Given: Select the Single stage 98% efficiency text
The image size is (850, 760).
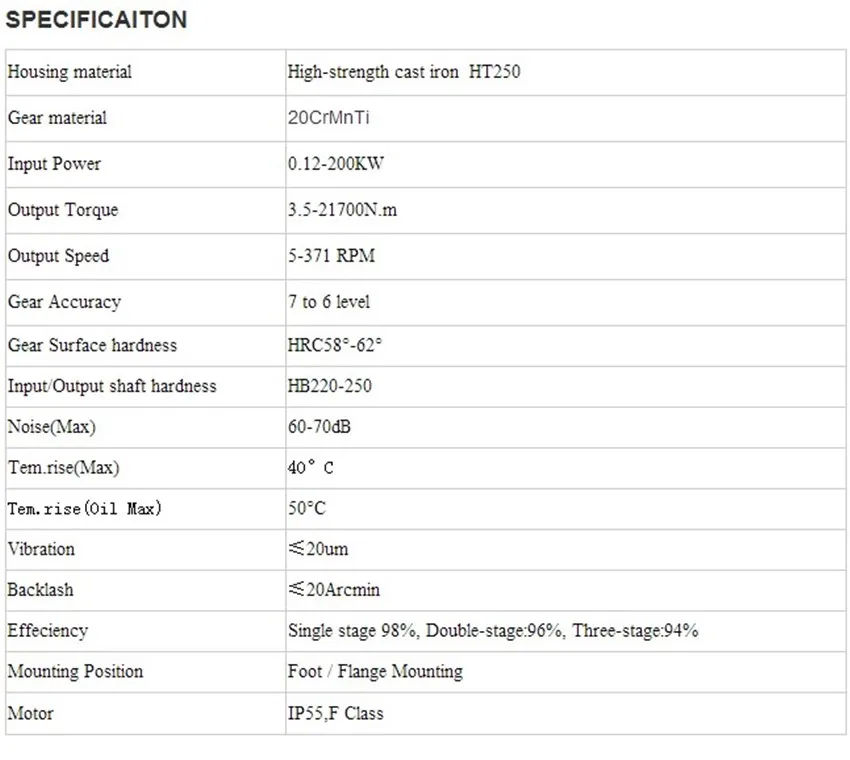Looking at the screenshot, I should coord(352,630).
